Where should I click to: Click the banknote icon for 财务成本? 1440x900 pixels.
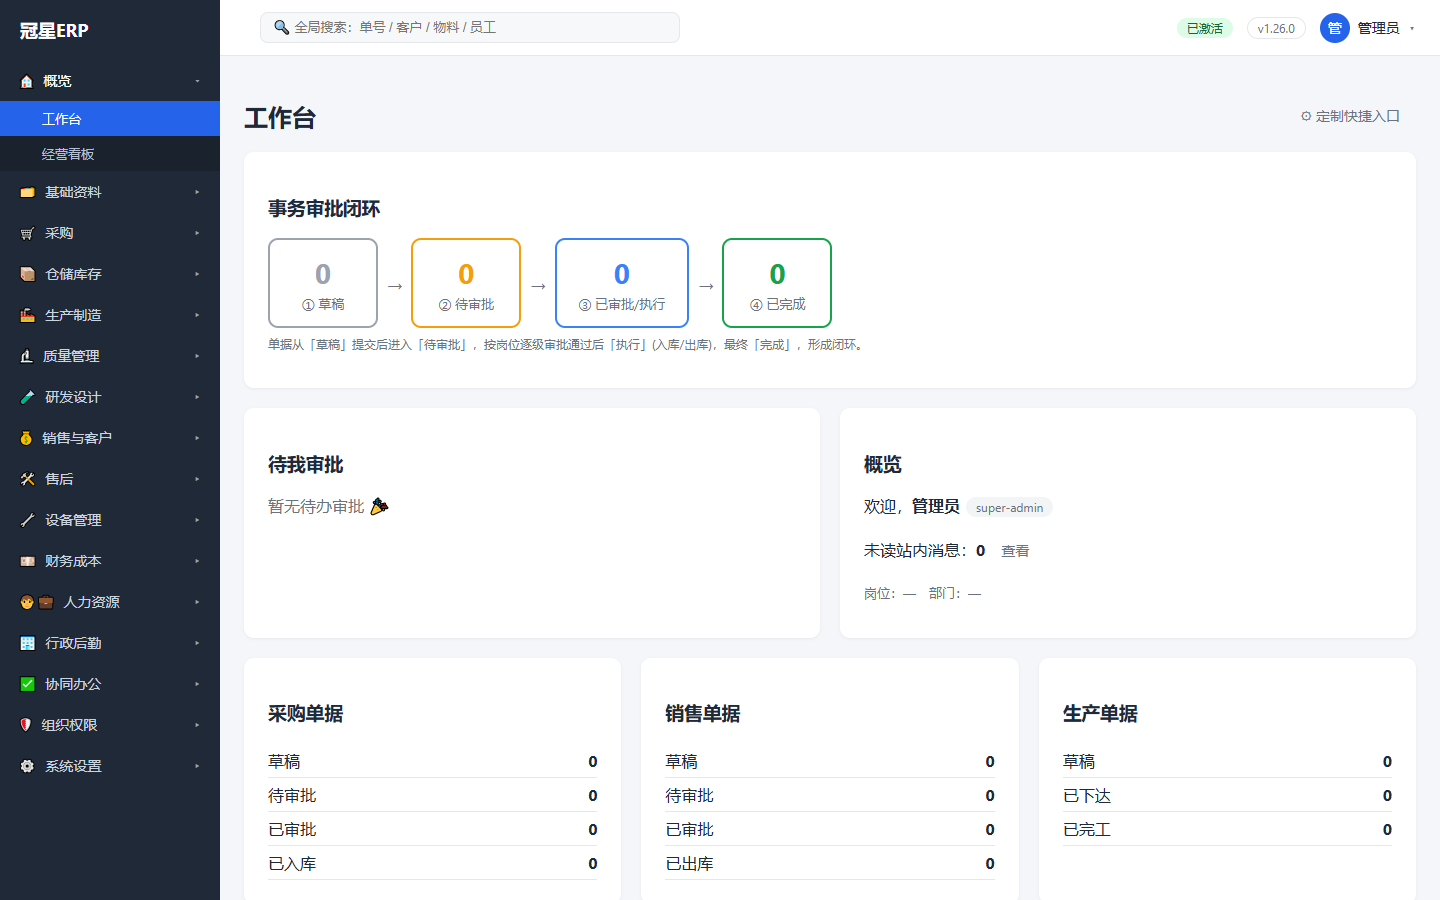click(x=27, y=561)
